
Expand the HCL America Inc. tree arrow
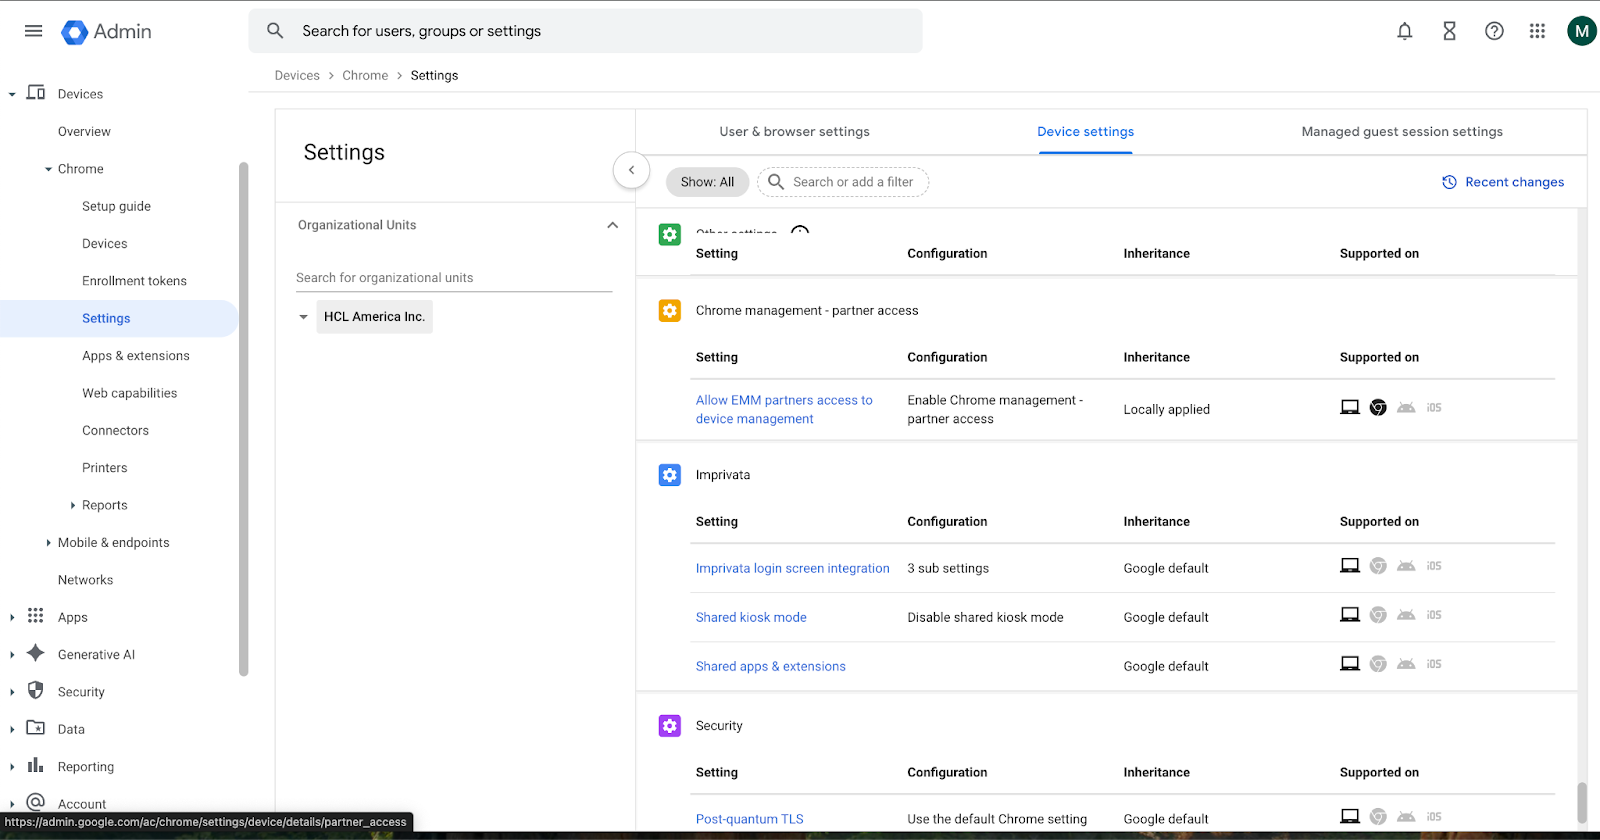[x=303, y=317]
